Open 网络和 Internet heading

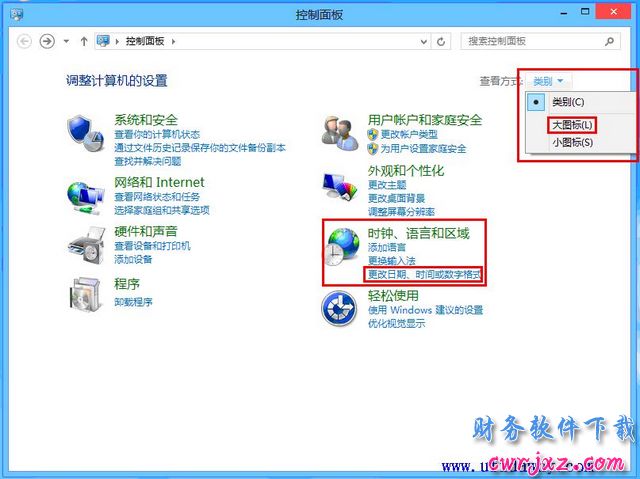click(x=159, y=182)
